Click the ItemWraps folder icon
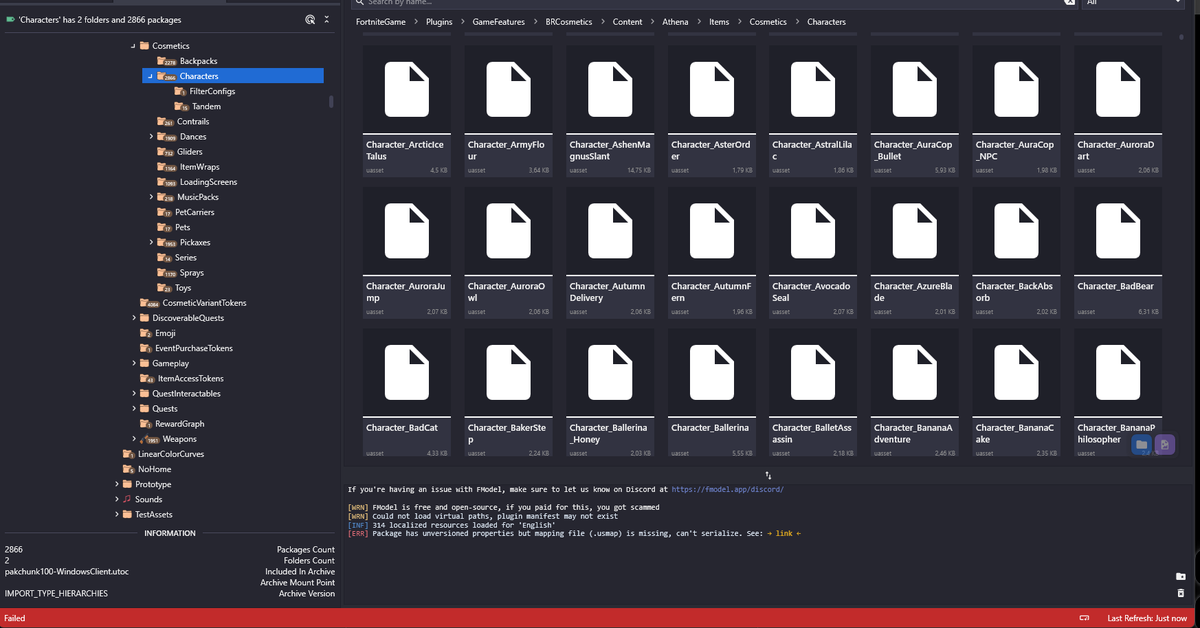 point(168,167)
